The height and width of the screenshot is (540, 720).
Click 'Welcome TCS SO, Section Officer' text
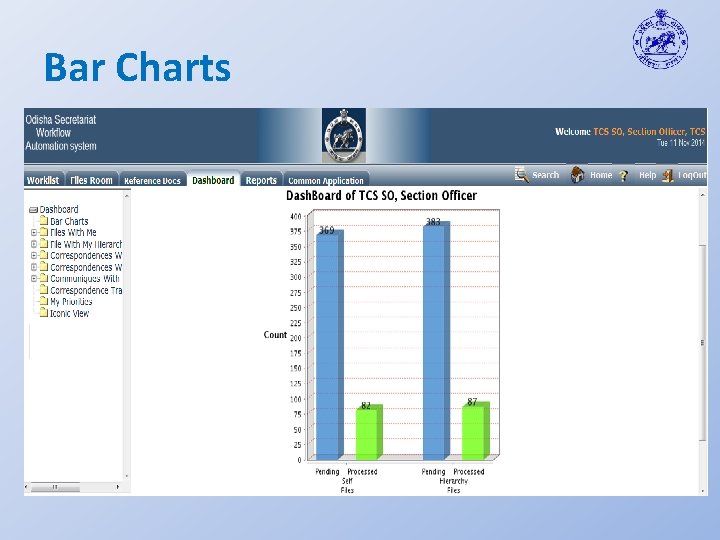point(630,131)
